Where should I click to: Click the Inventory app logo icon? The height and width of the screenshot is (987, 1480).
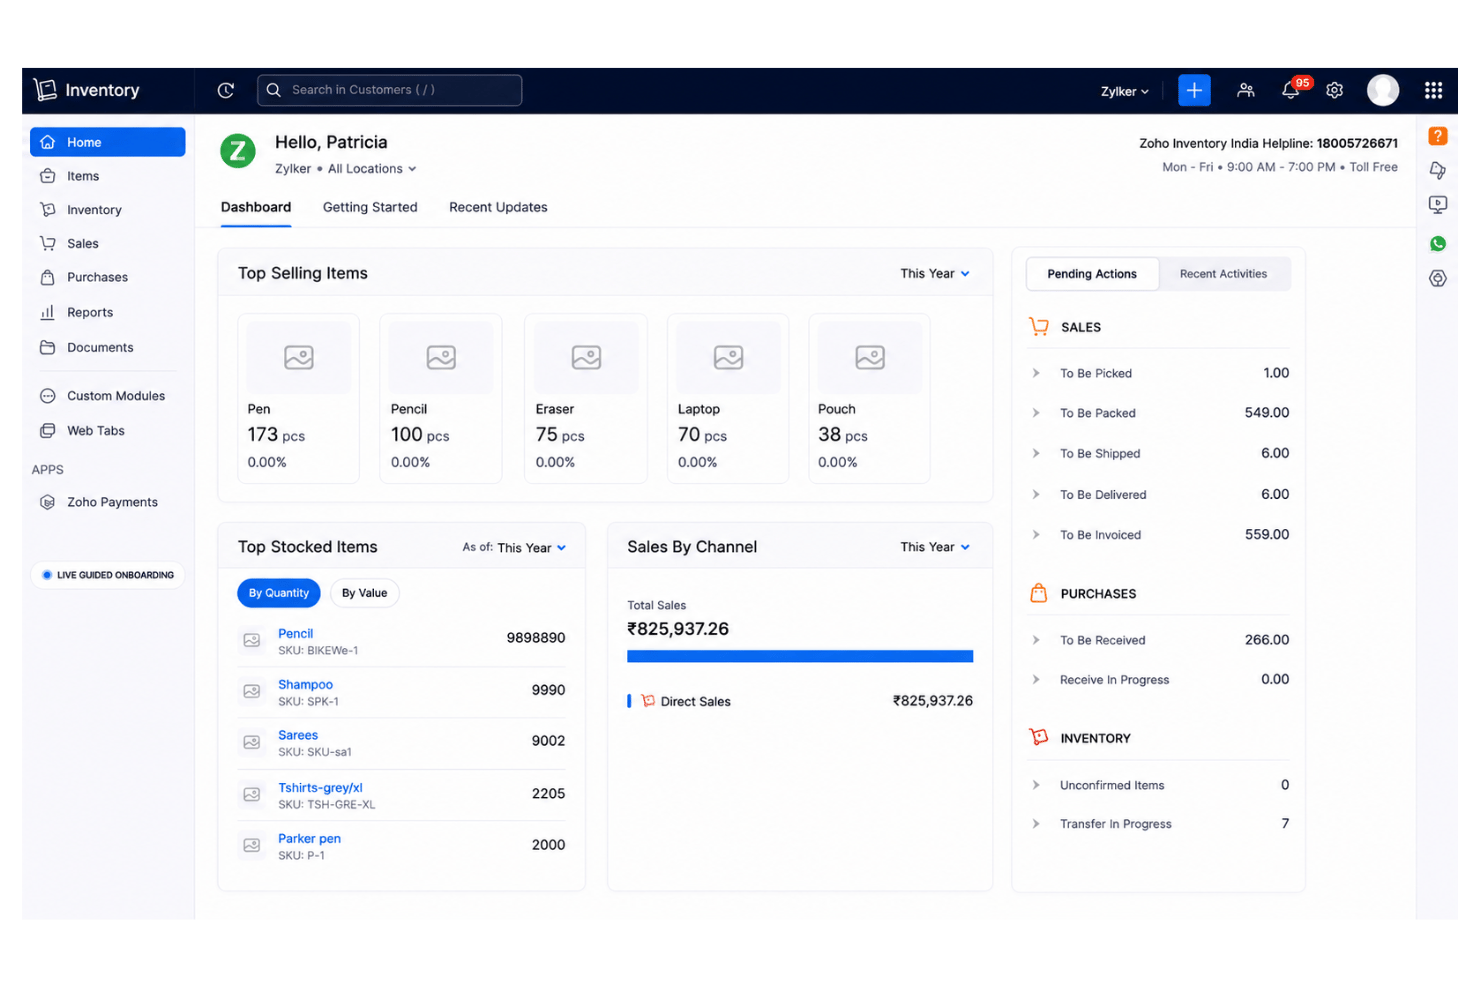(x=45, y=90)
